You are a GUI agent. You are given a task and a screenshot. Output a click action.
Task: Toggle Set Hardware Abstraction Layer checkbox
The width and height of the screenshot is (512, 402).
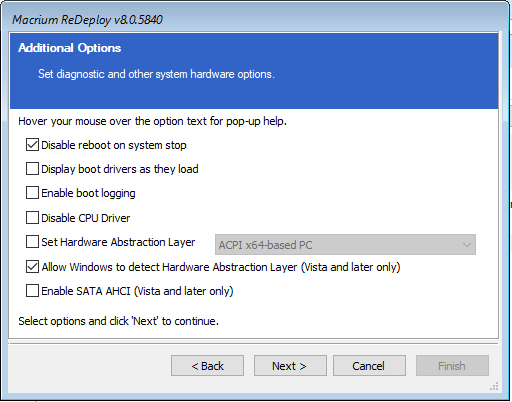(32, 242)
